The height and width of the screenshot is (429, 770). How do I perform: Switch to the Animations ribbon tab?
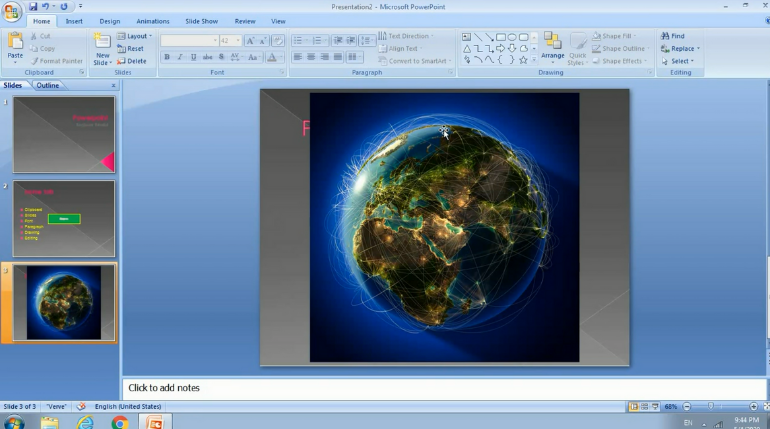(x=153, y=21)
